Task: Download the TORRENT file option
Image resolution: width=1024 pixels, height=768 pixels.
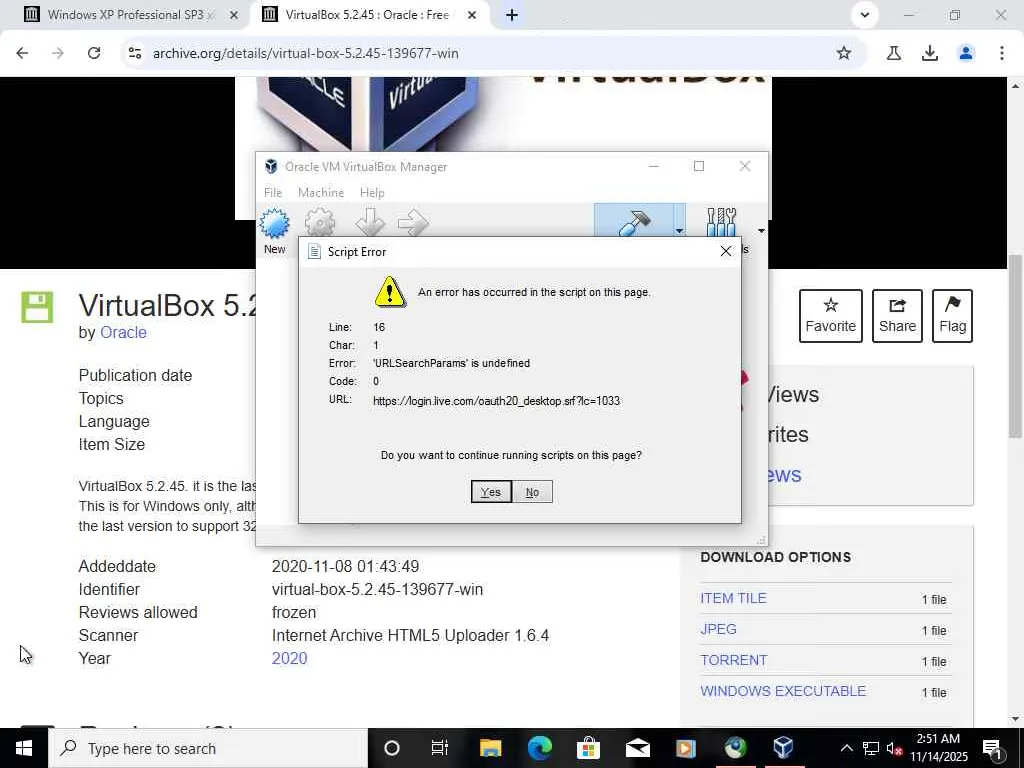Action: (733, 660)
